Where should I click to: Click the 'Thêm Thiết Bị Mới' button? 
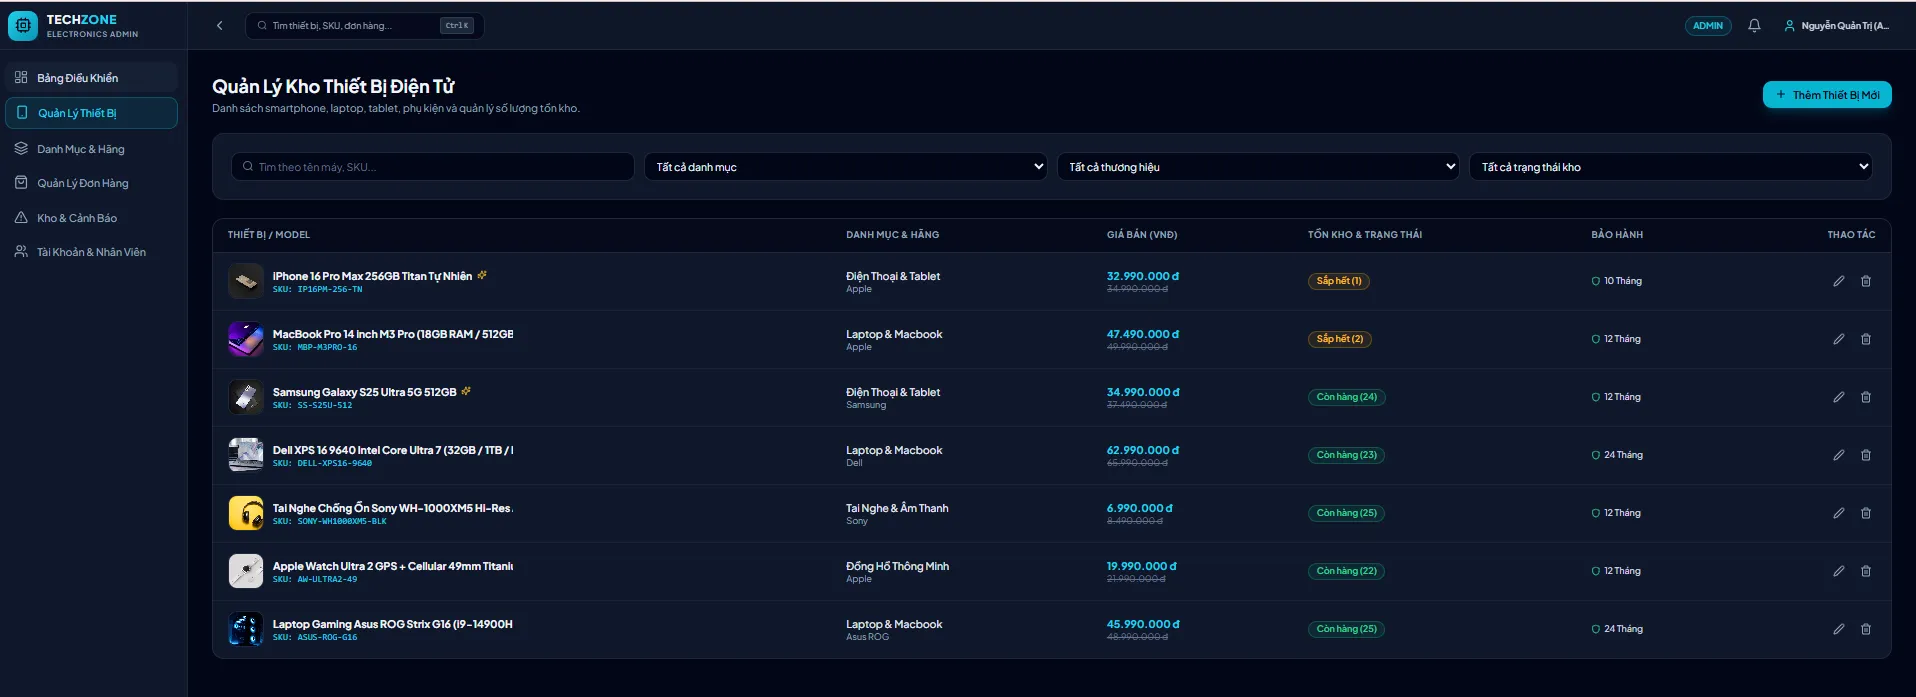(x=1827, y=95)
